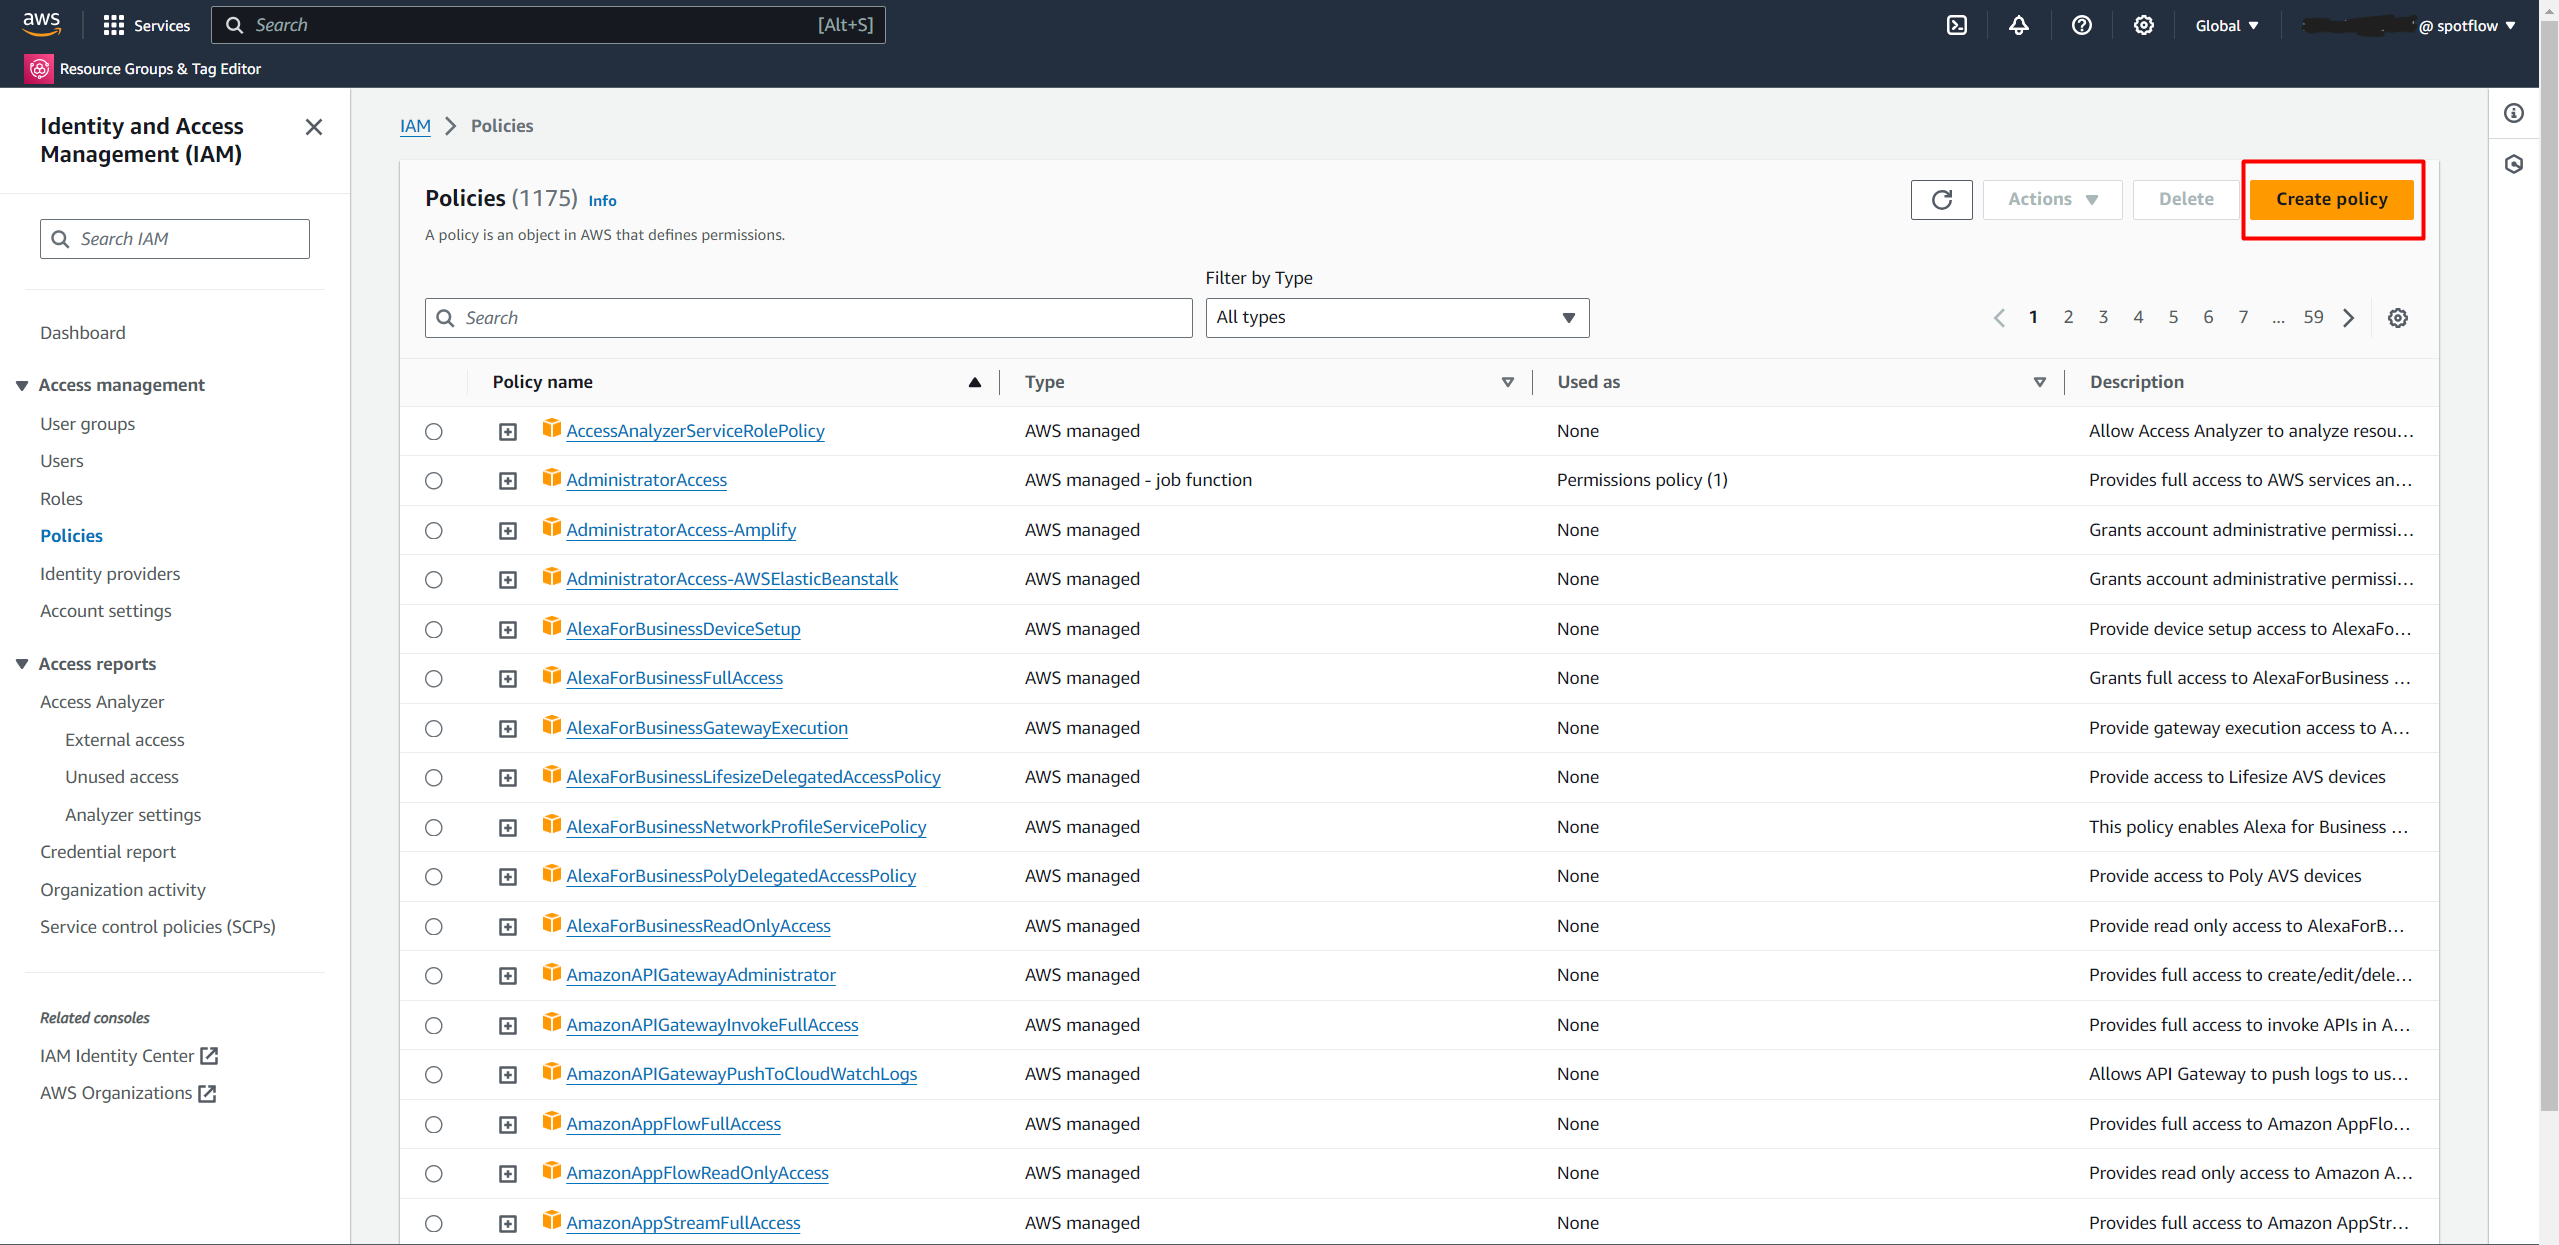Viewport: 2559px width, 1245px height.
Task: Launch the CloudShell terminal icon
Action: point(1957,25)
